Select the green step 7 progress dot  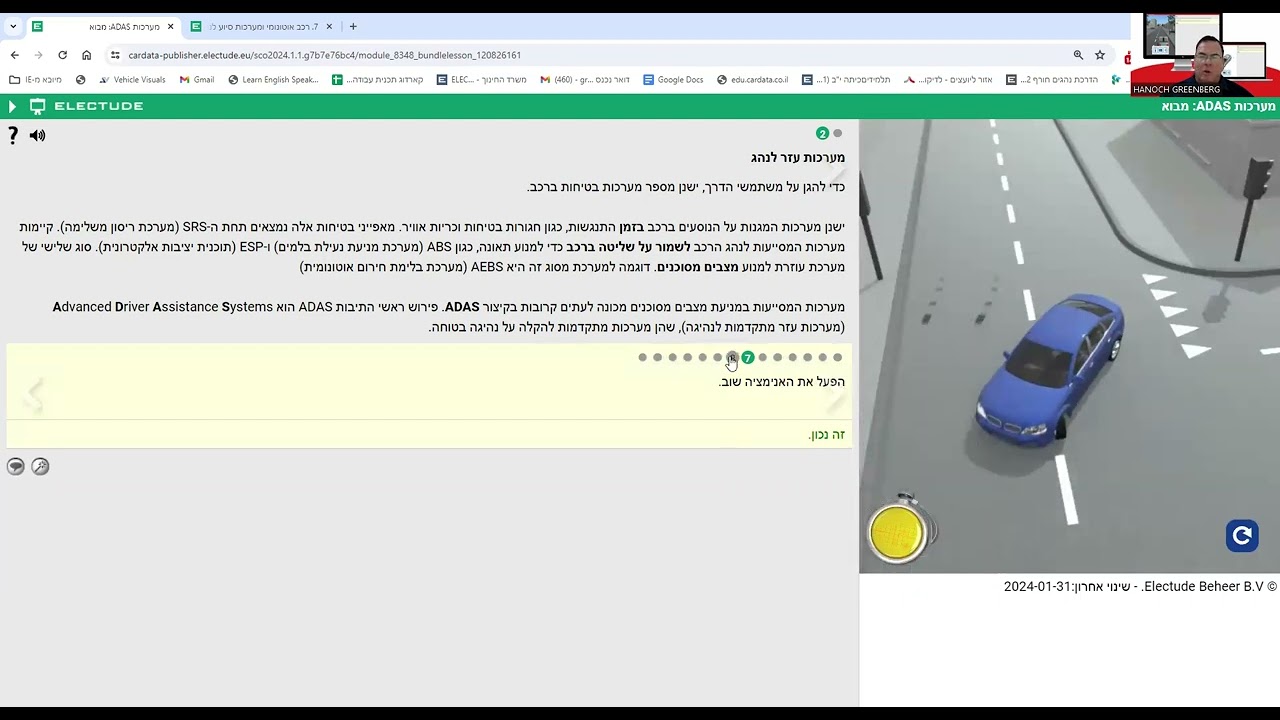coord(747,357)
